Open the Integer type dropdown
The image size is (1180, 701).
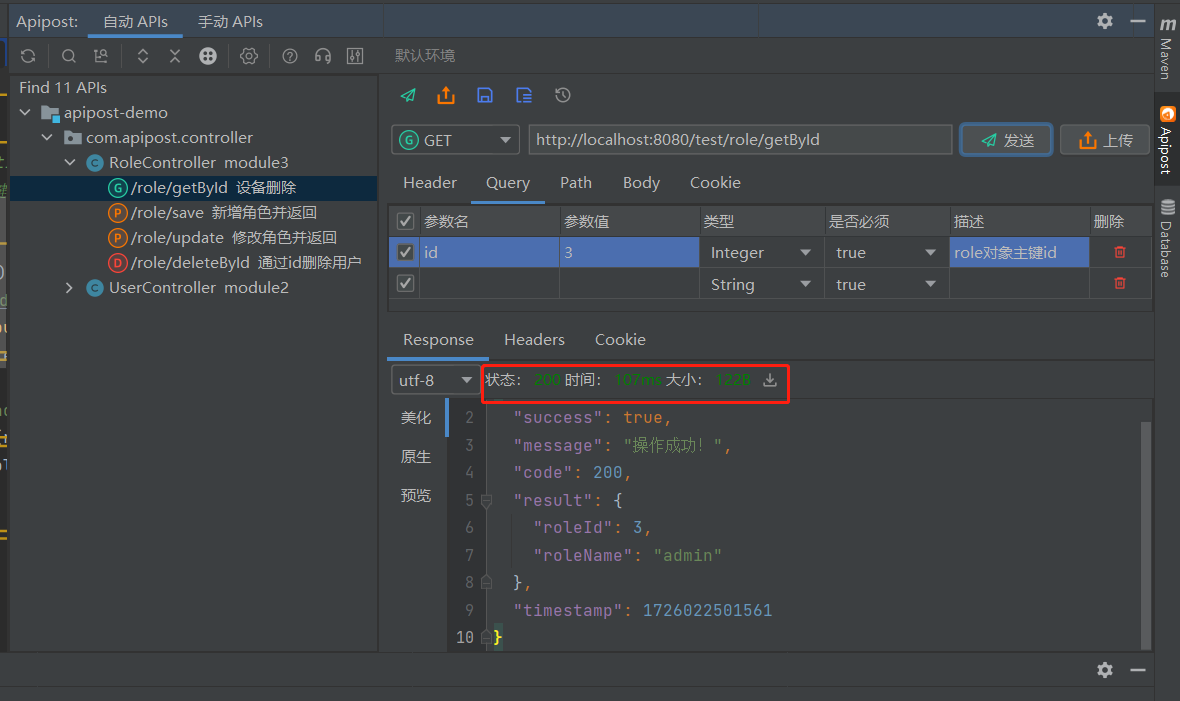(x=762, y=252)
